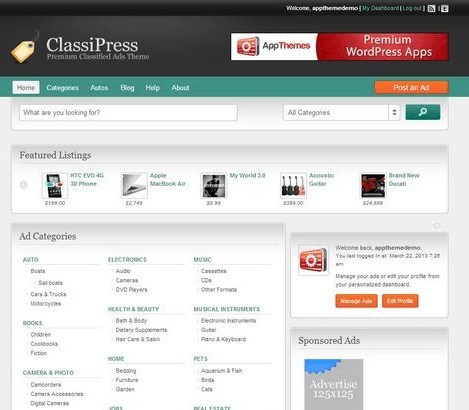Image resolution: width=469 pixels, height=410 pixels.
Task: Click the RSS feed icon
Action: click(431, 8)
